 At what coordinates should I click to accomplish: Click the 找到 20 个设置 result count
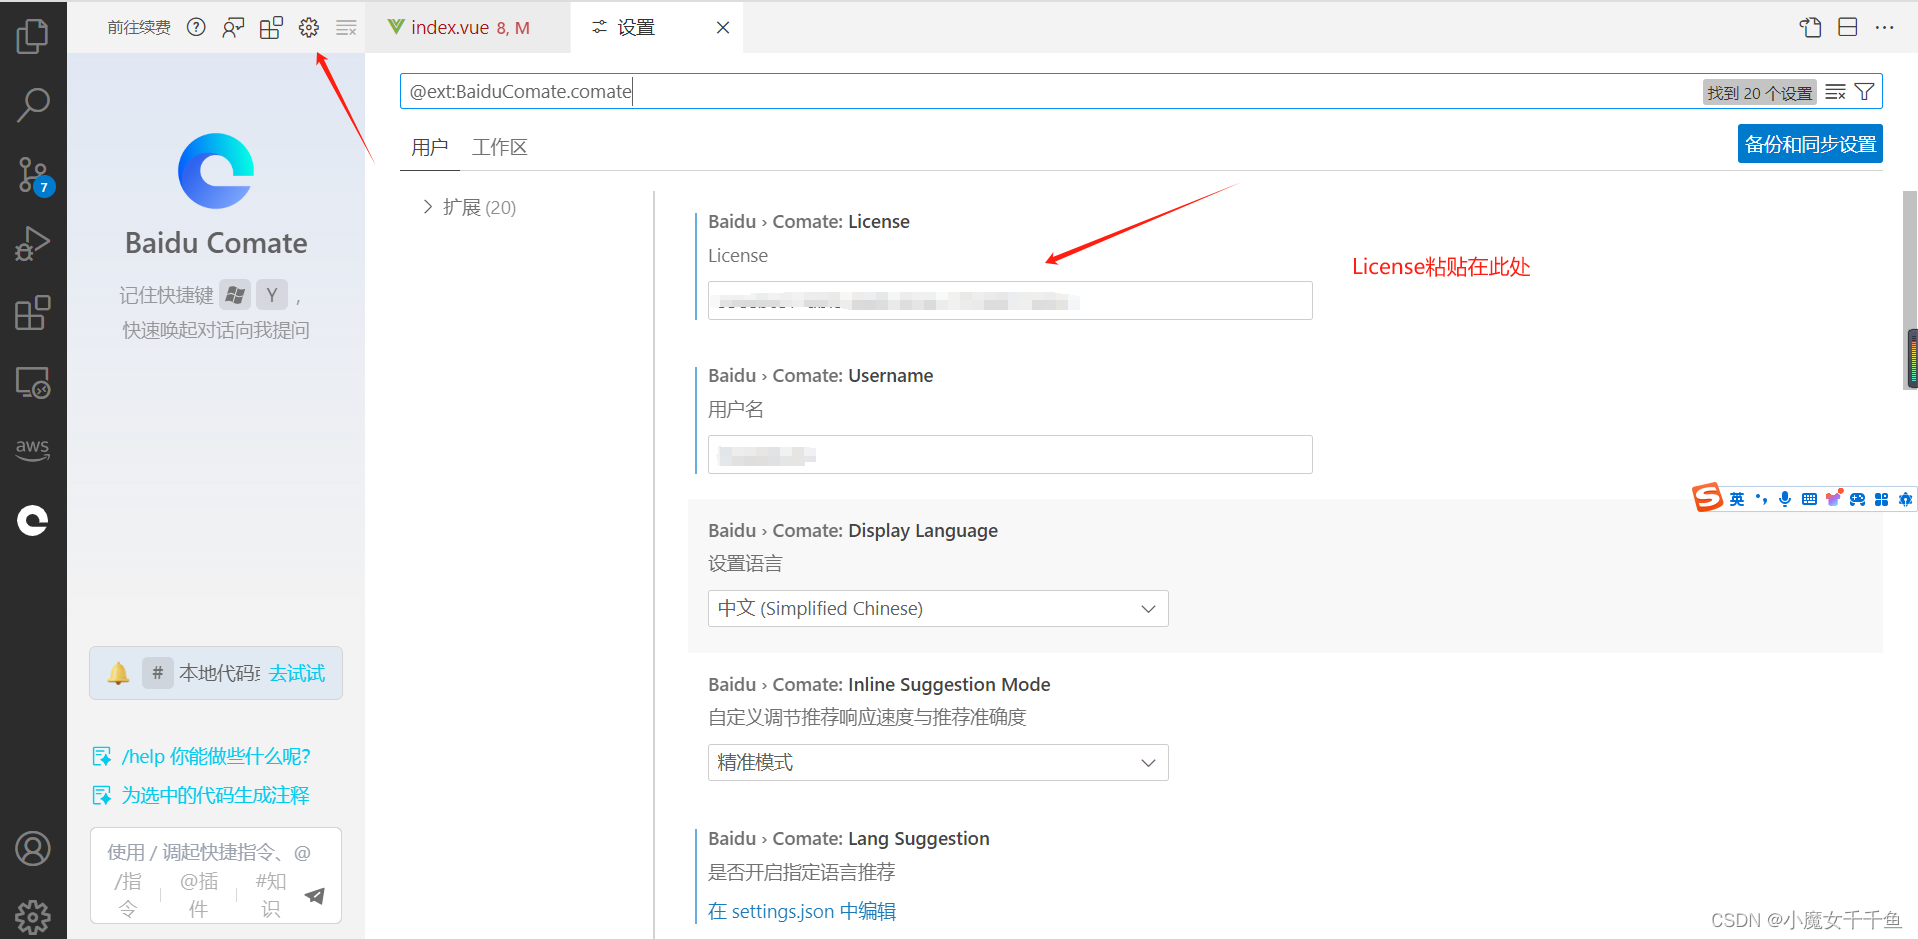[x=1759, y=92]
